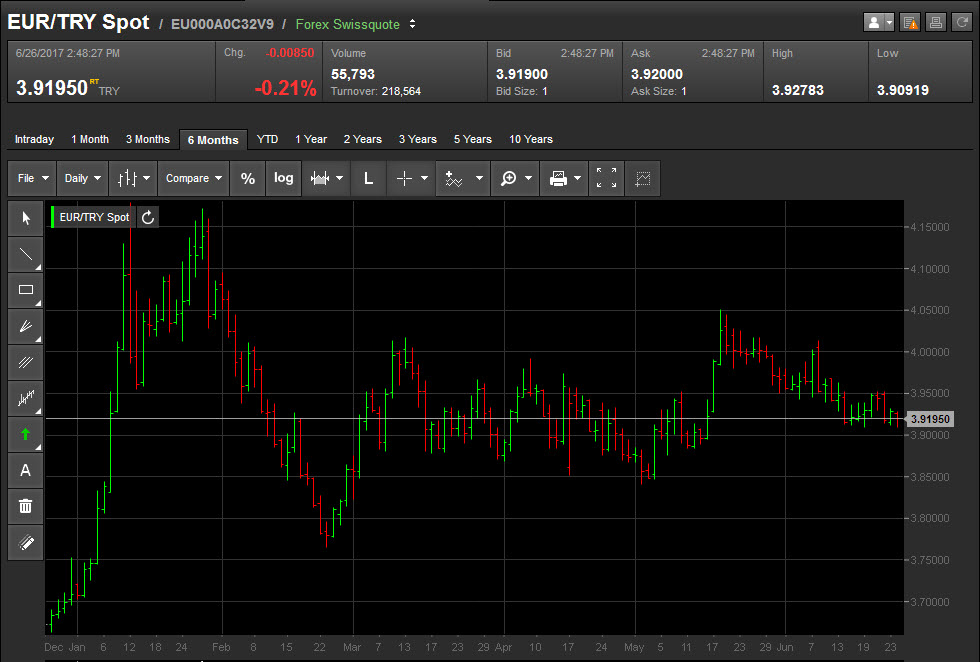The width and height of the screenshot is (980, 662).
Task: Select the trend line drawing tool
Action: 26,254
